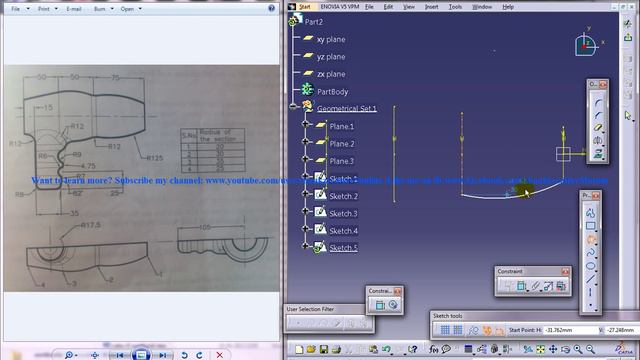Click Animate Constraint icon

(x=548, y=286)
